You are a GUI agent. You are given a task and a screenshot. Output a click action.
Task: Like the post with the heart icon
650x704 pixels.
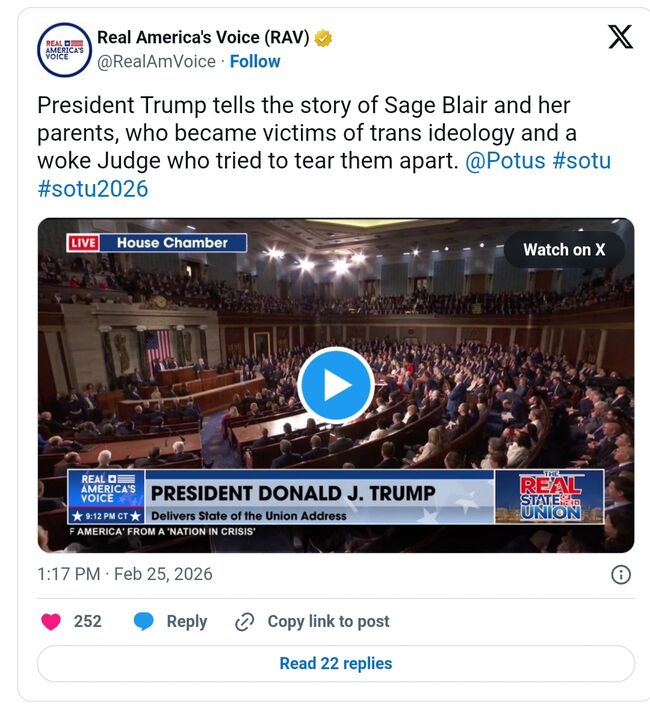click(51, 621)
